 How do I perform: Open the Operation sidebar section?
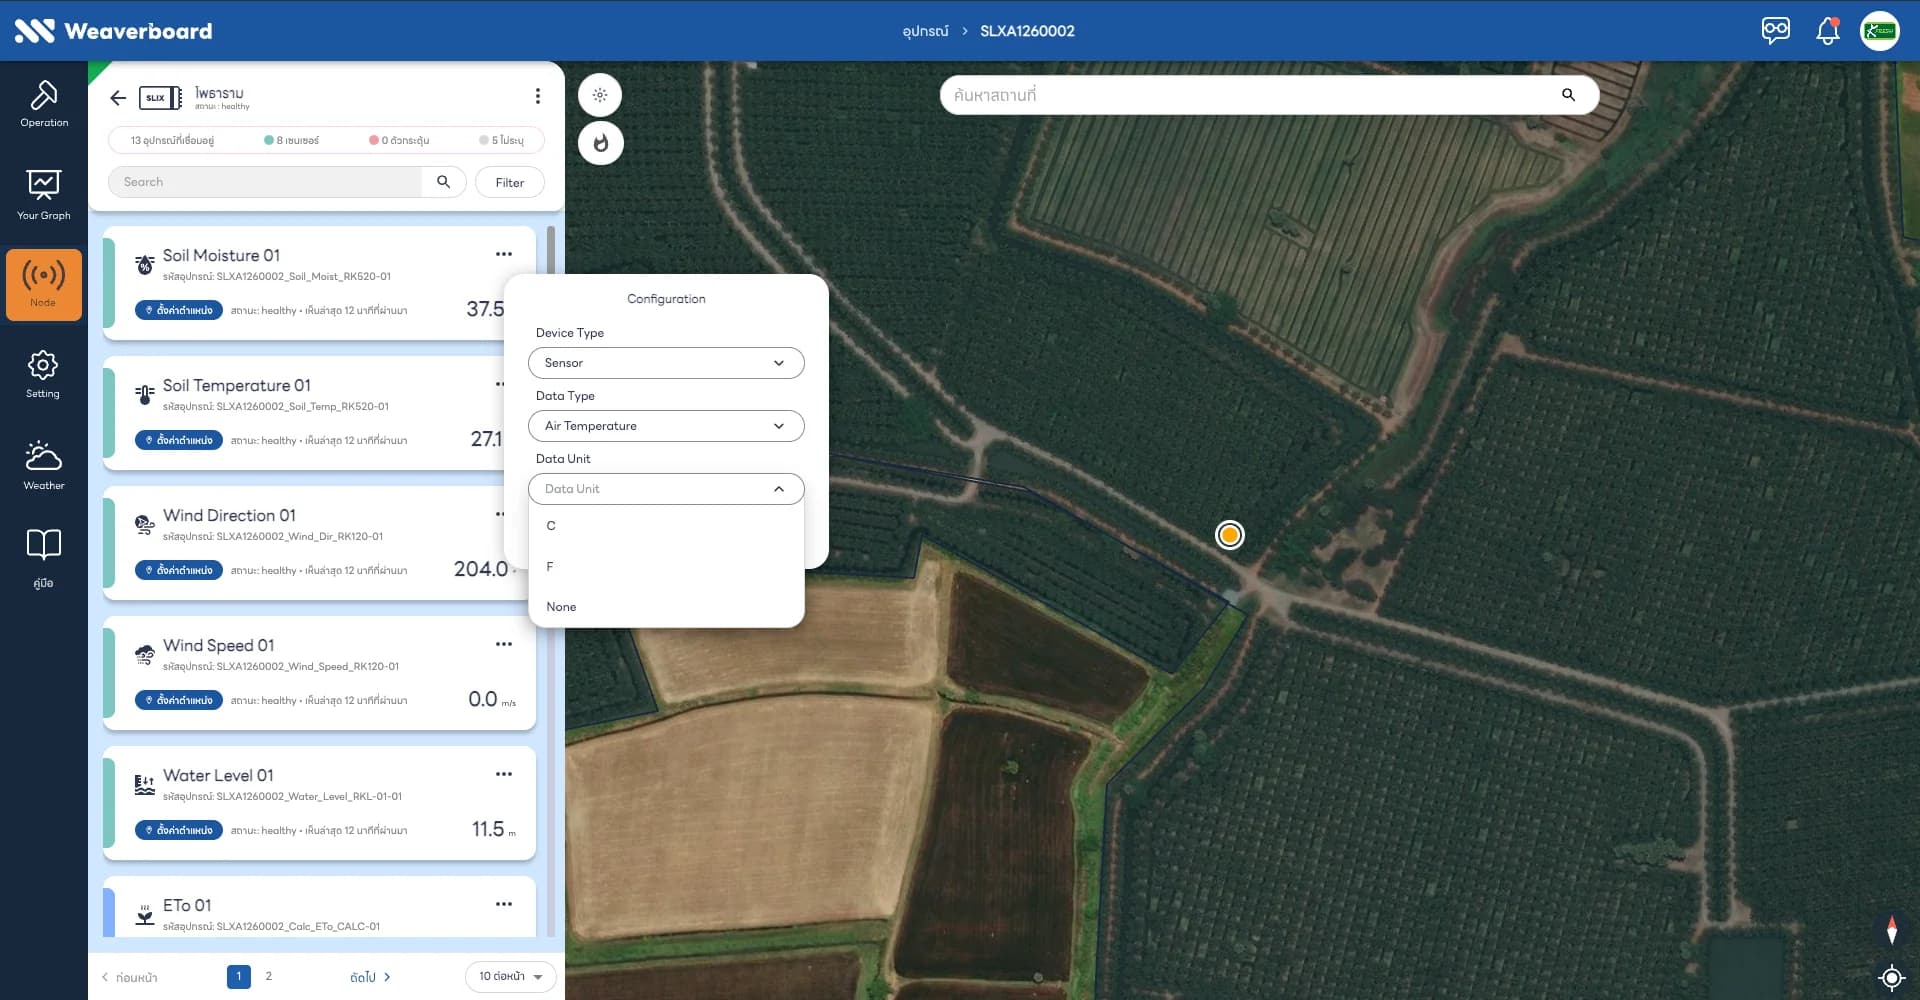click(44, 104)
